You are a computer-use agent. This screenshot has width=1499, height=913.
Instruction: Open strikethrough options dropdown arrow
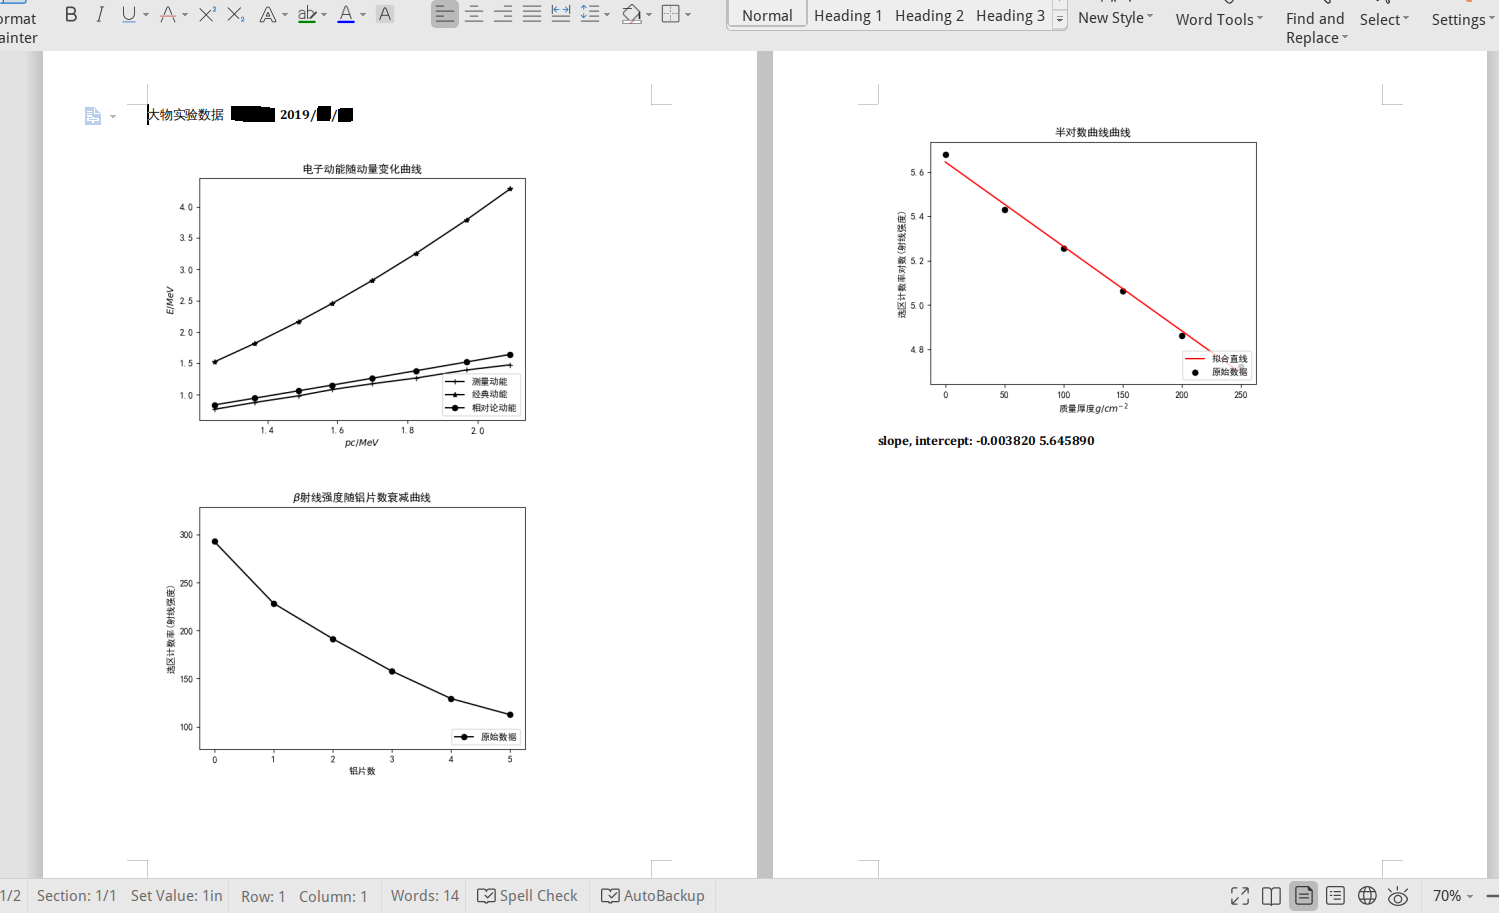[185, 15]
